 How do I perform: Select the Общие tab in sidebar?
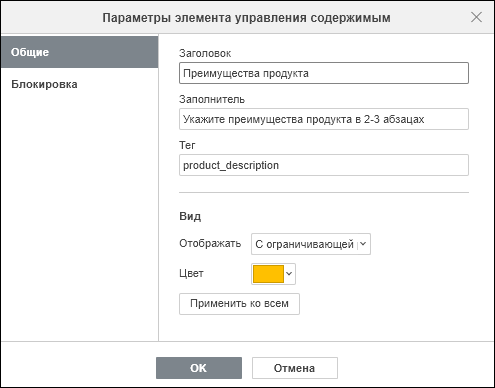[79, 52]
